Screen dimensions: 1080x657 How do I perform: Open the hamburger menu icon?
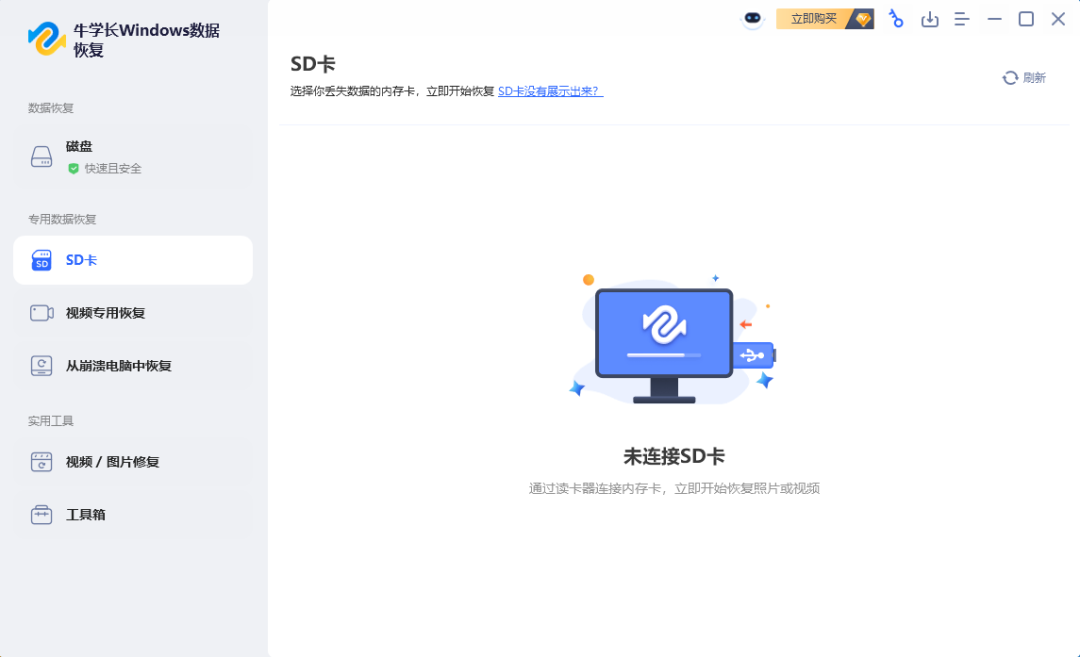pyautogui.click(x=962, y=19)
